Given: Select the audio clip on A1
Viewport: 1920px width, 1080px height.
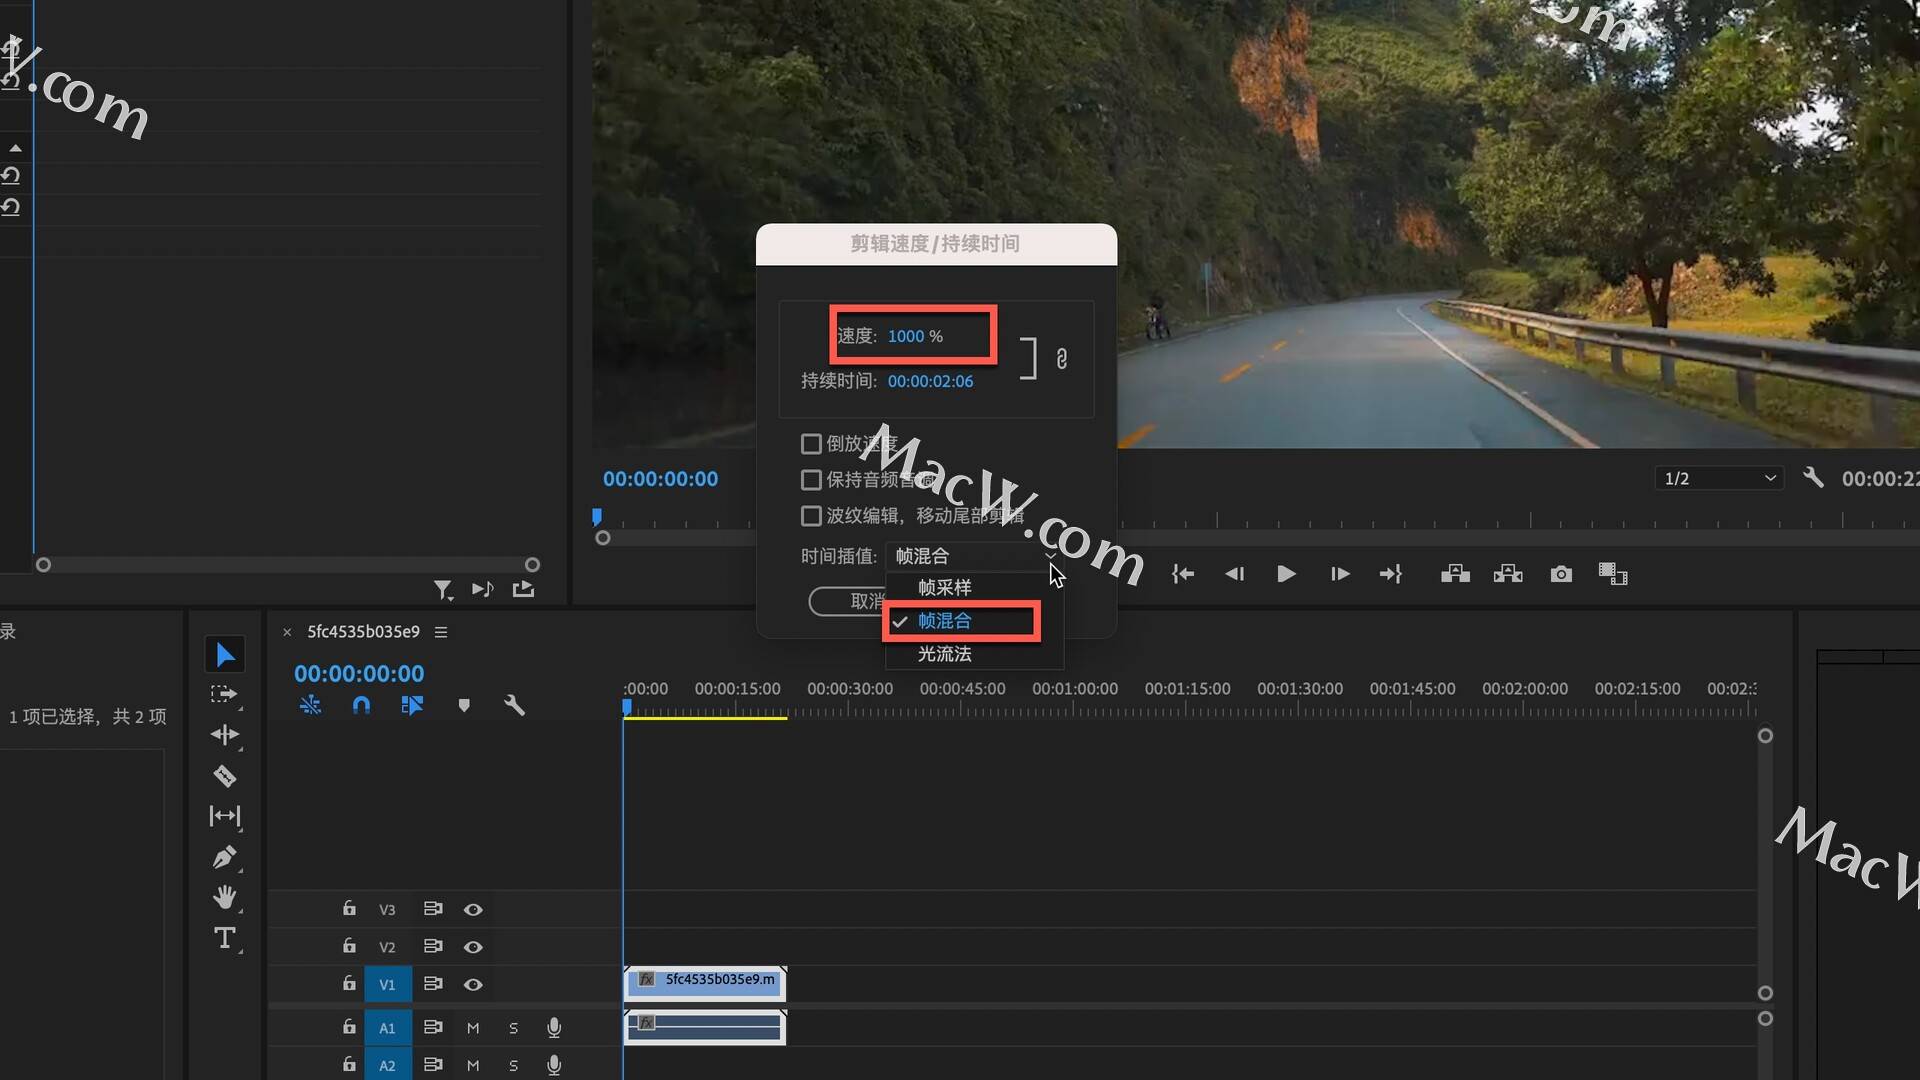Looking at the screenshot, I should (705, 1027).
